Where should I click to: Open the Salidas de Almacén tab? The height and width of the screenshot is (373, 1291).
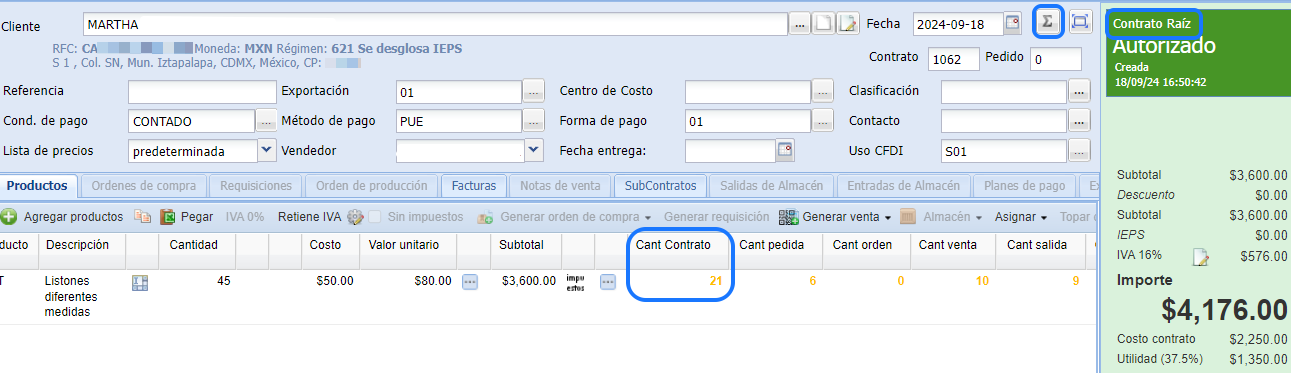click(773, 186)
